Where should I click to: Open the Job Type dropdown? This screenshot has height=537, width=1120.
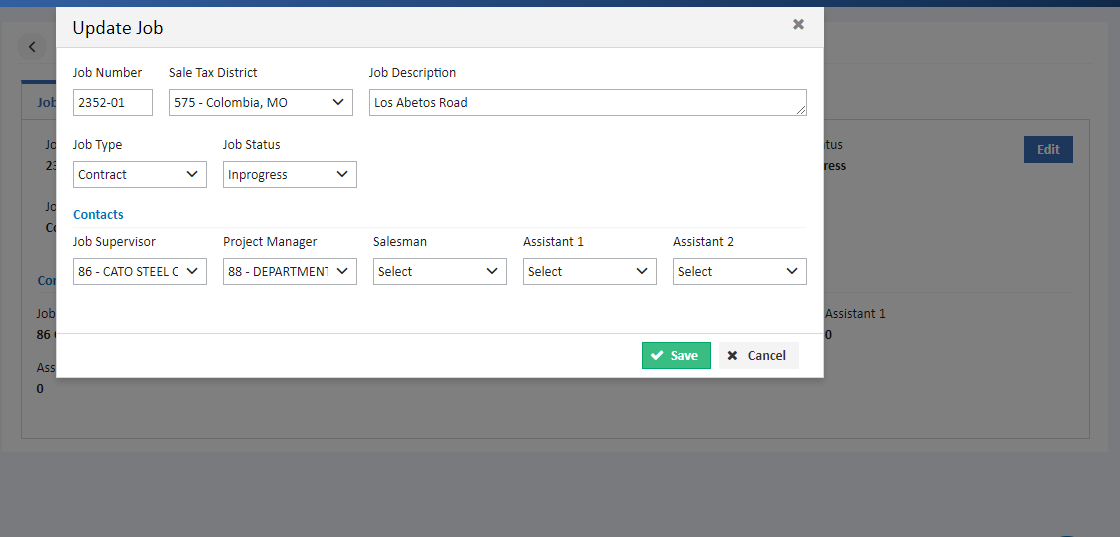pyautogui.click(x=140, y=175)
